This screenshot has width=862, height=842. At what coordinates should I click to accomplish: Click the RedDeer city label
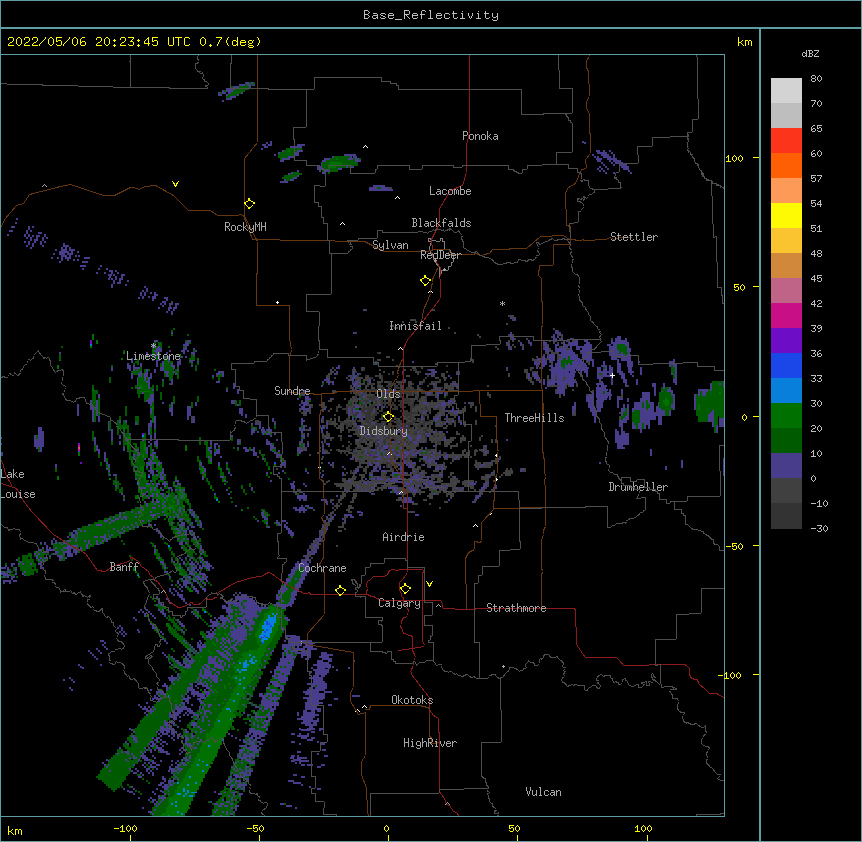point(440,255)
